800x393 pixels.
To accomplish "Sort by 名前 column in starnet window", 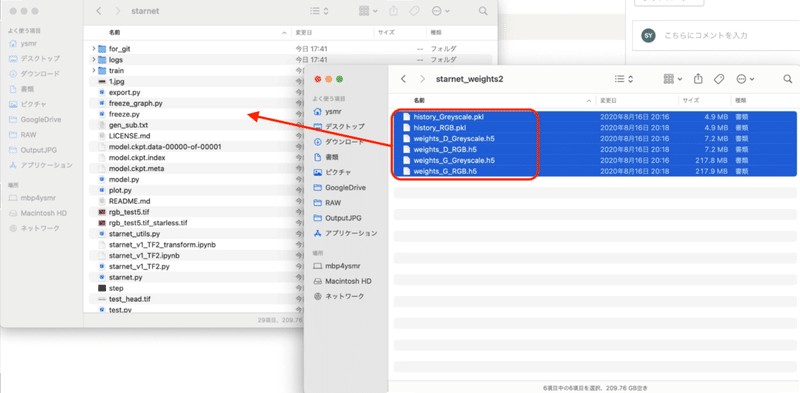I will 114,32.
